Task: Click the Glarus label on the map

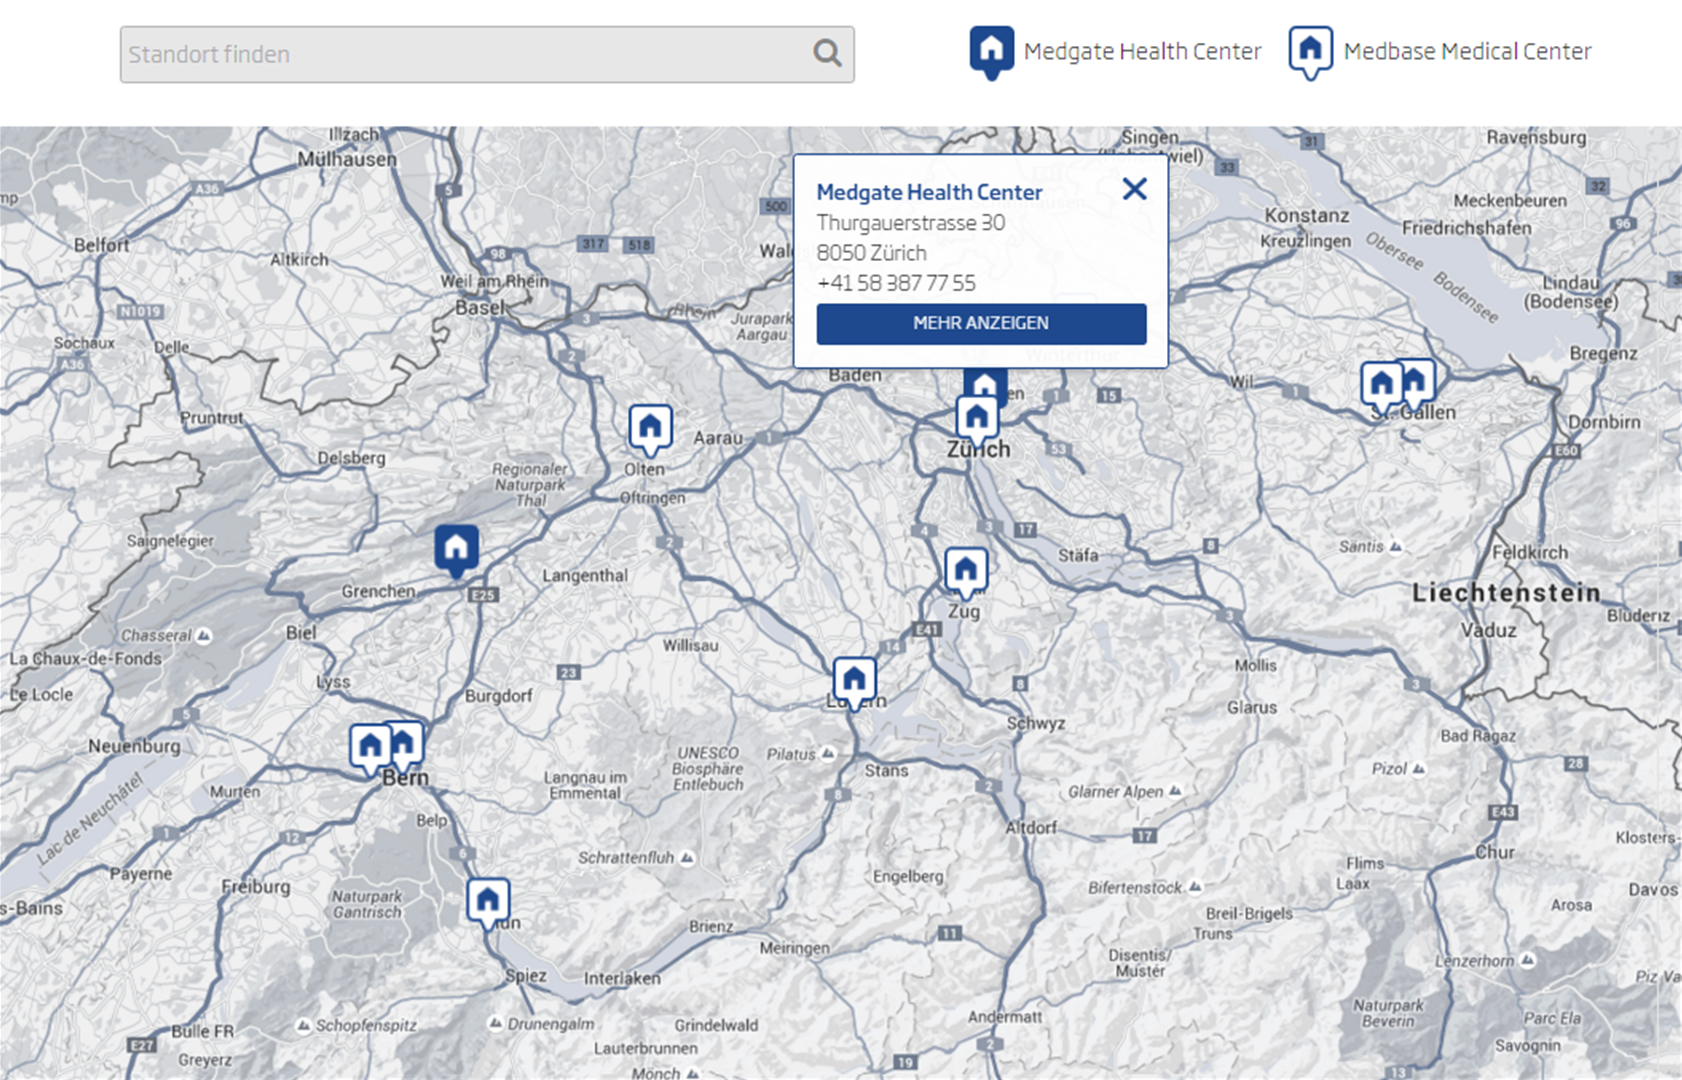Action: pyautogui.click(x=1252, y=707)
